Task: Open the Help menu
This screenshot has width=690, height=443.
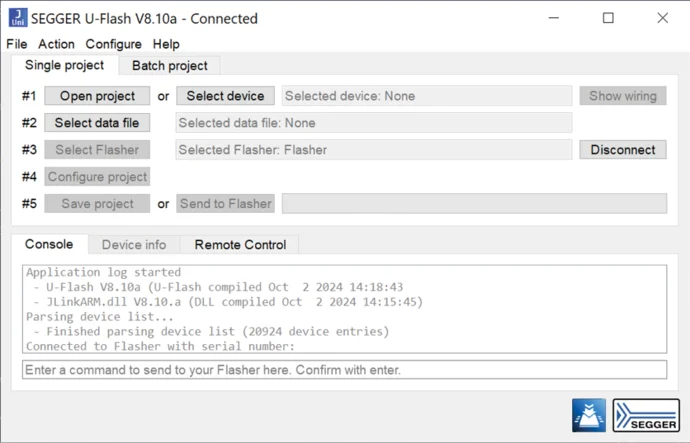Action: (166, 44)
